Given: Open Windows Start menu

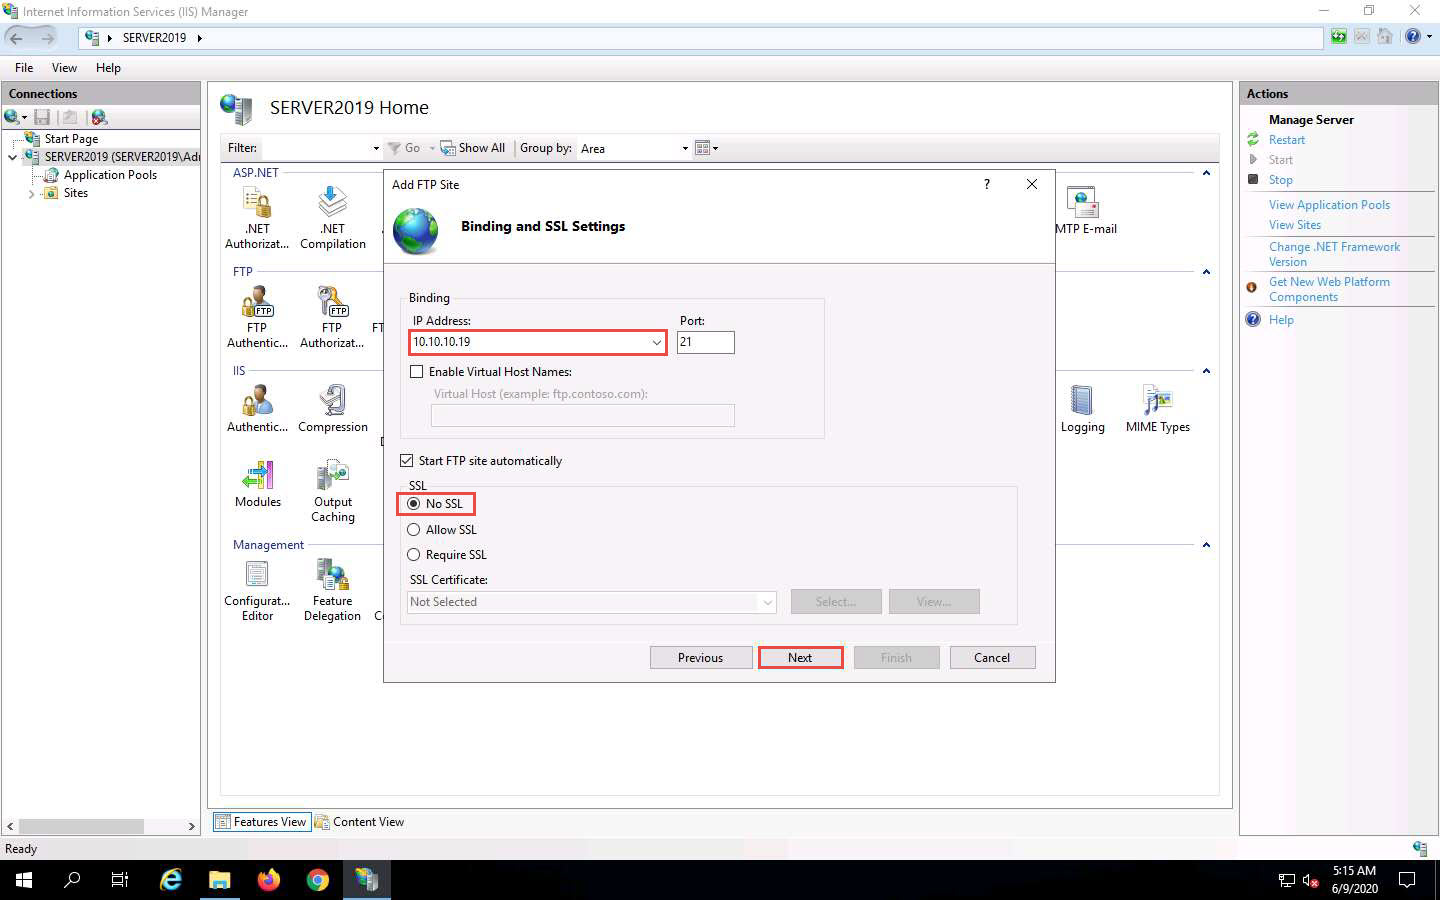Looking at the screenshot, I should click(x=24, y=880).
